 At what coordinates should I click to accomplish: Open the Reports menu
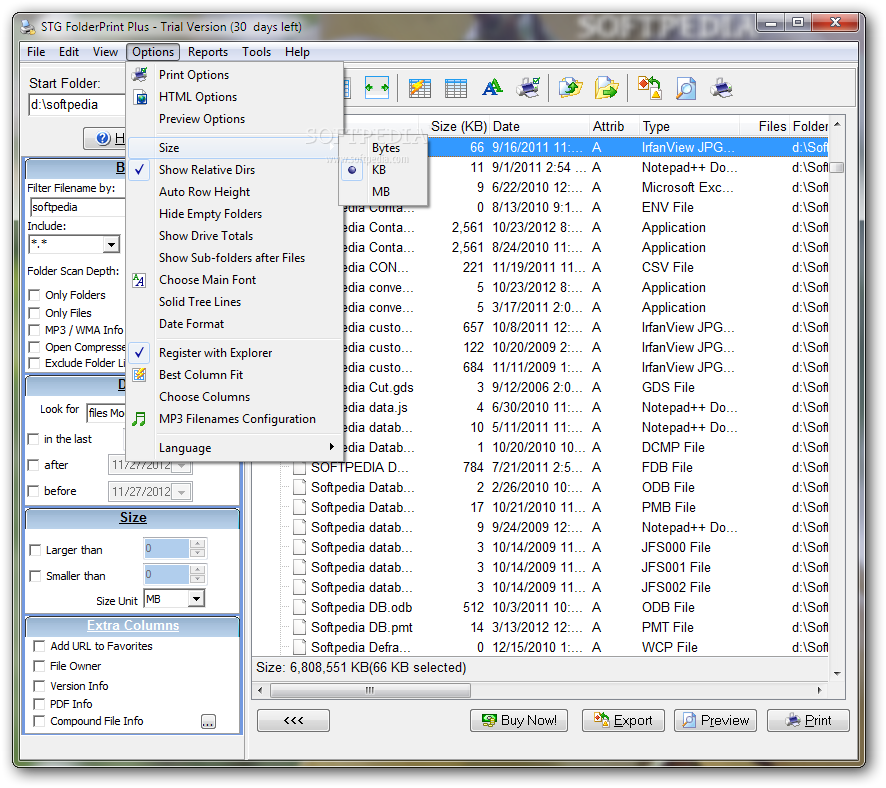click(207, 52)
